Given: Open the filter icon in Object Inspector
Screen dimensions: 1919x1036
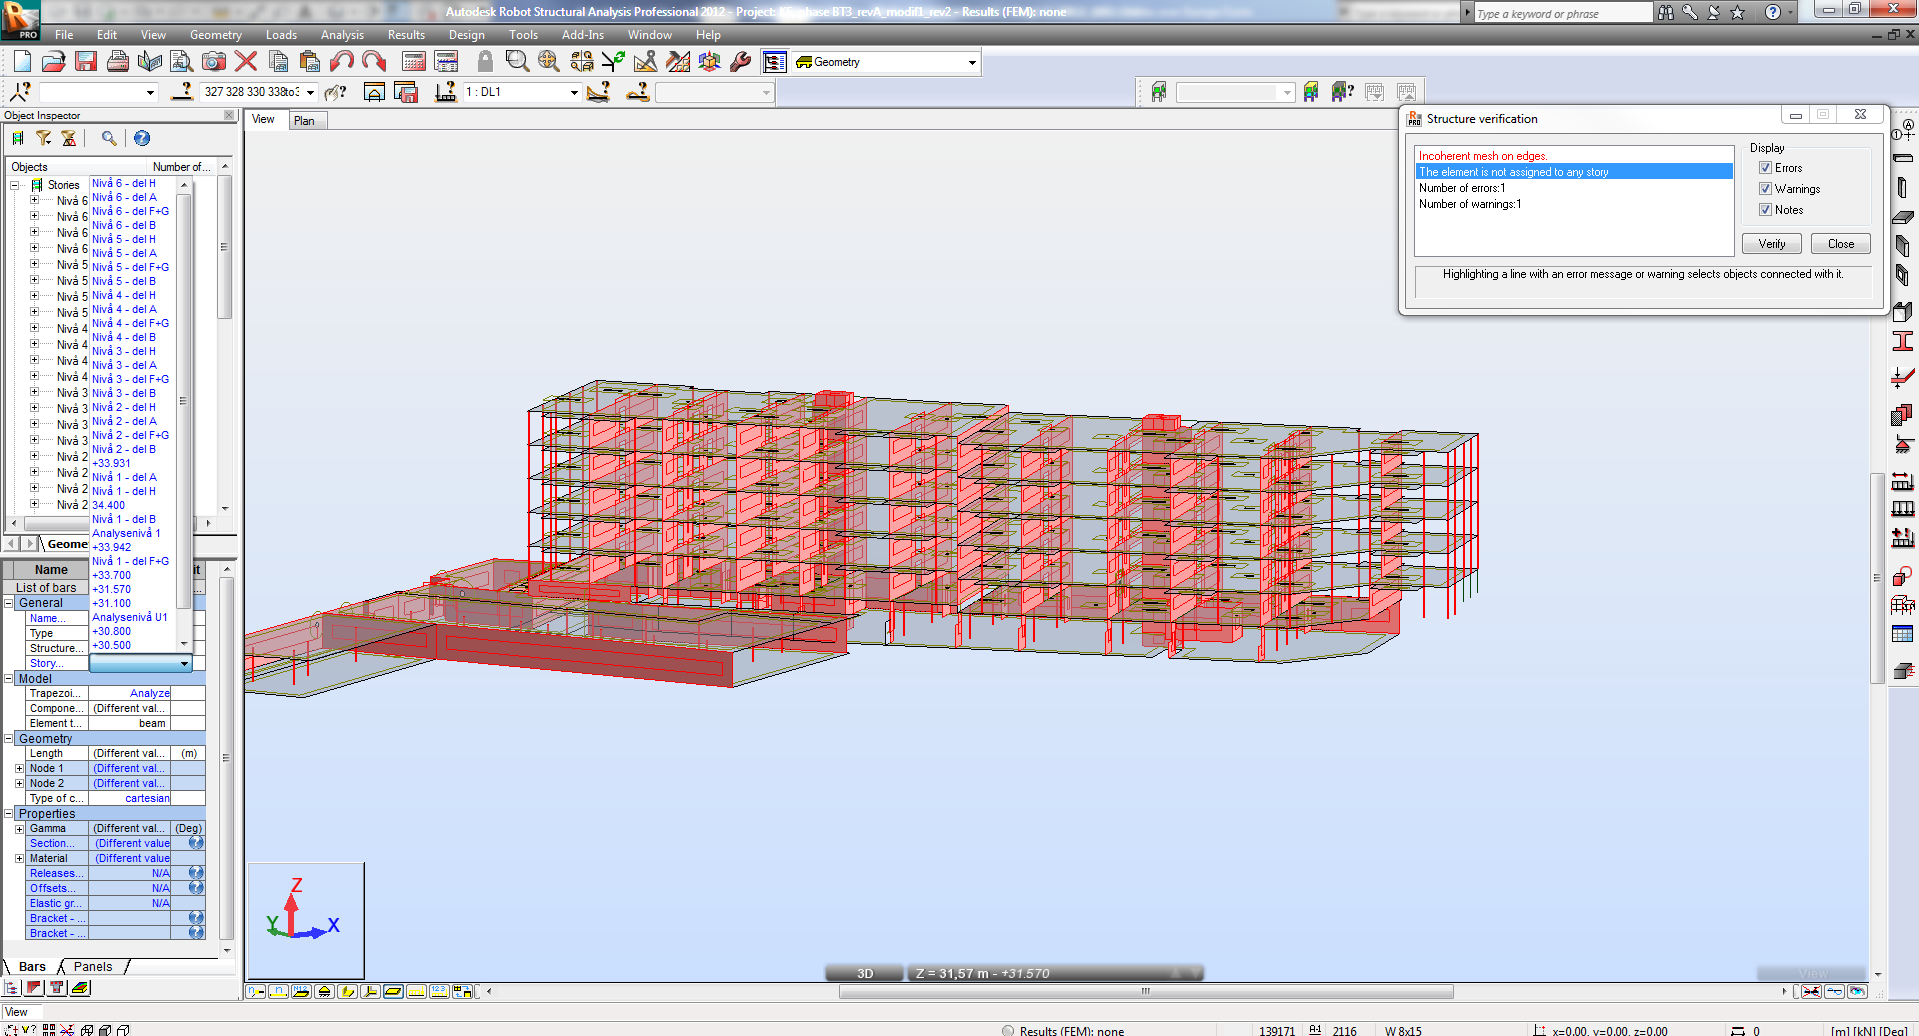Looking at the screenshot, I should coord(44,138).
